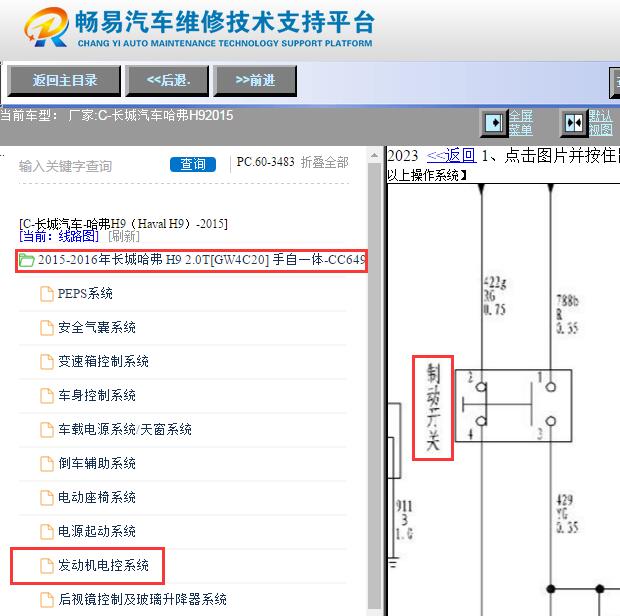The height and width of the screenshot is (616, 620).
Task: Click the wire label 788b R 0.35
Action: [567, 314]
